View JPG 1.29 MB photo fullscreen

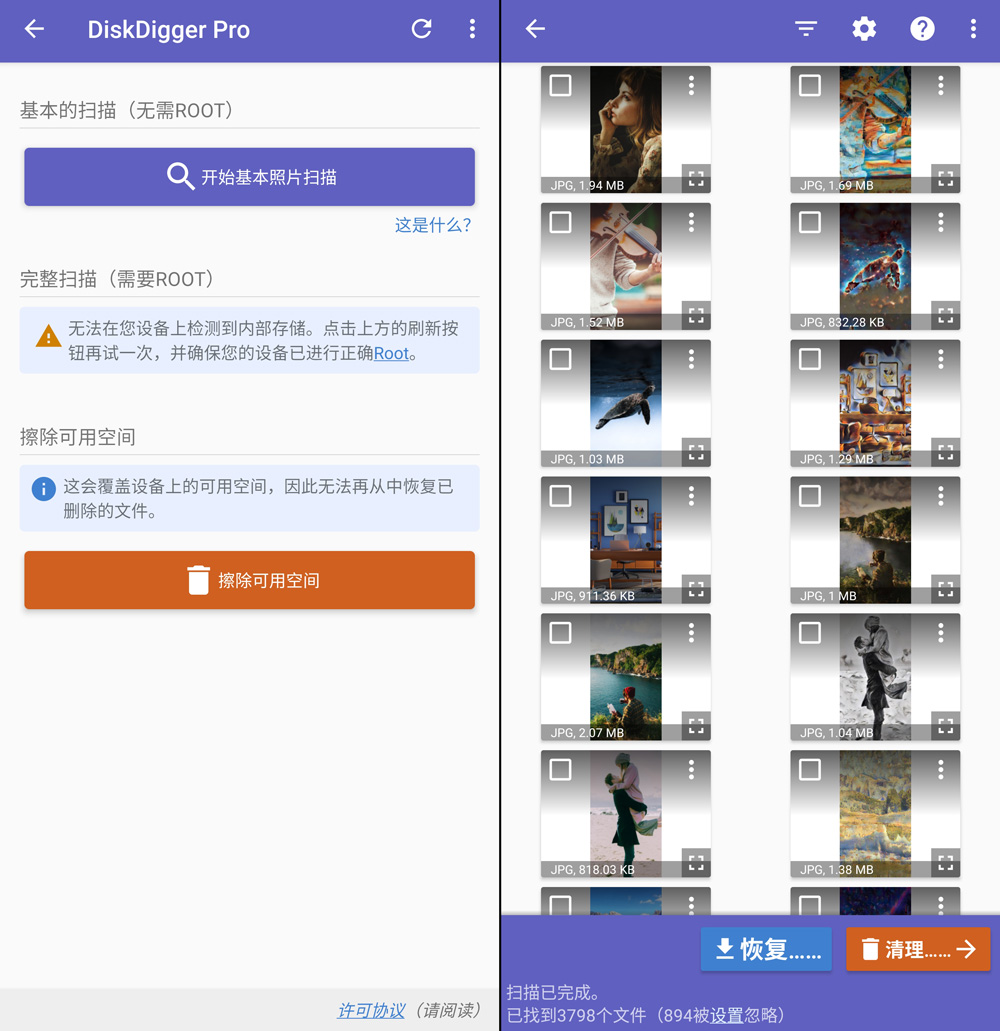[946, 452]
